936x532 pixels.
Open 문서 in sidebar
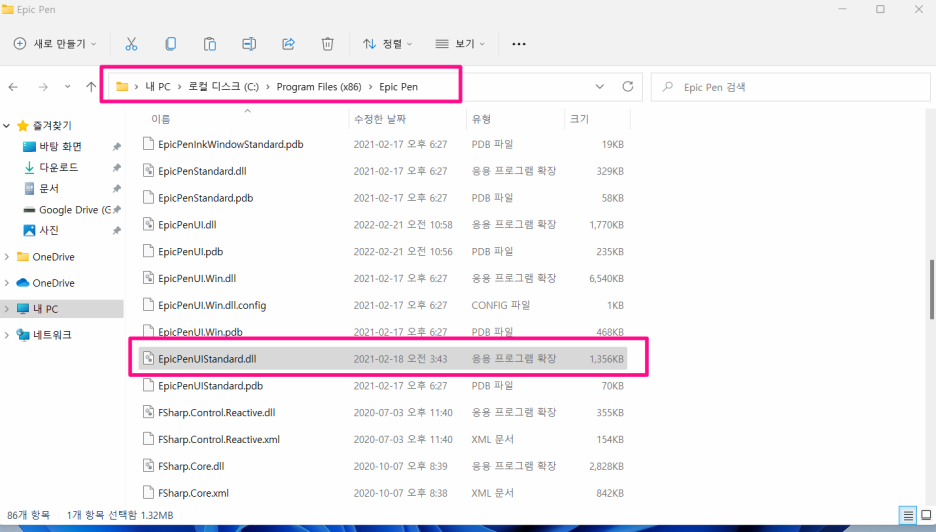coord(49,189)
